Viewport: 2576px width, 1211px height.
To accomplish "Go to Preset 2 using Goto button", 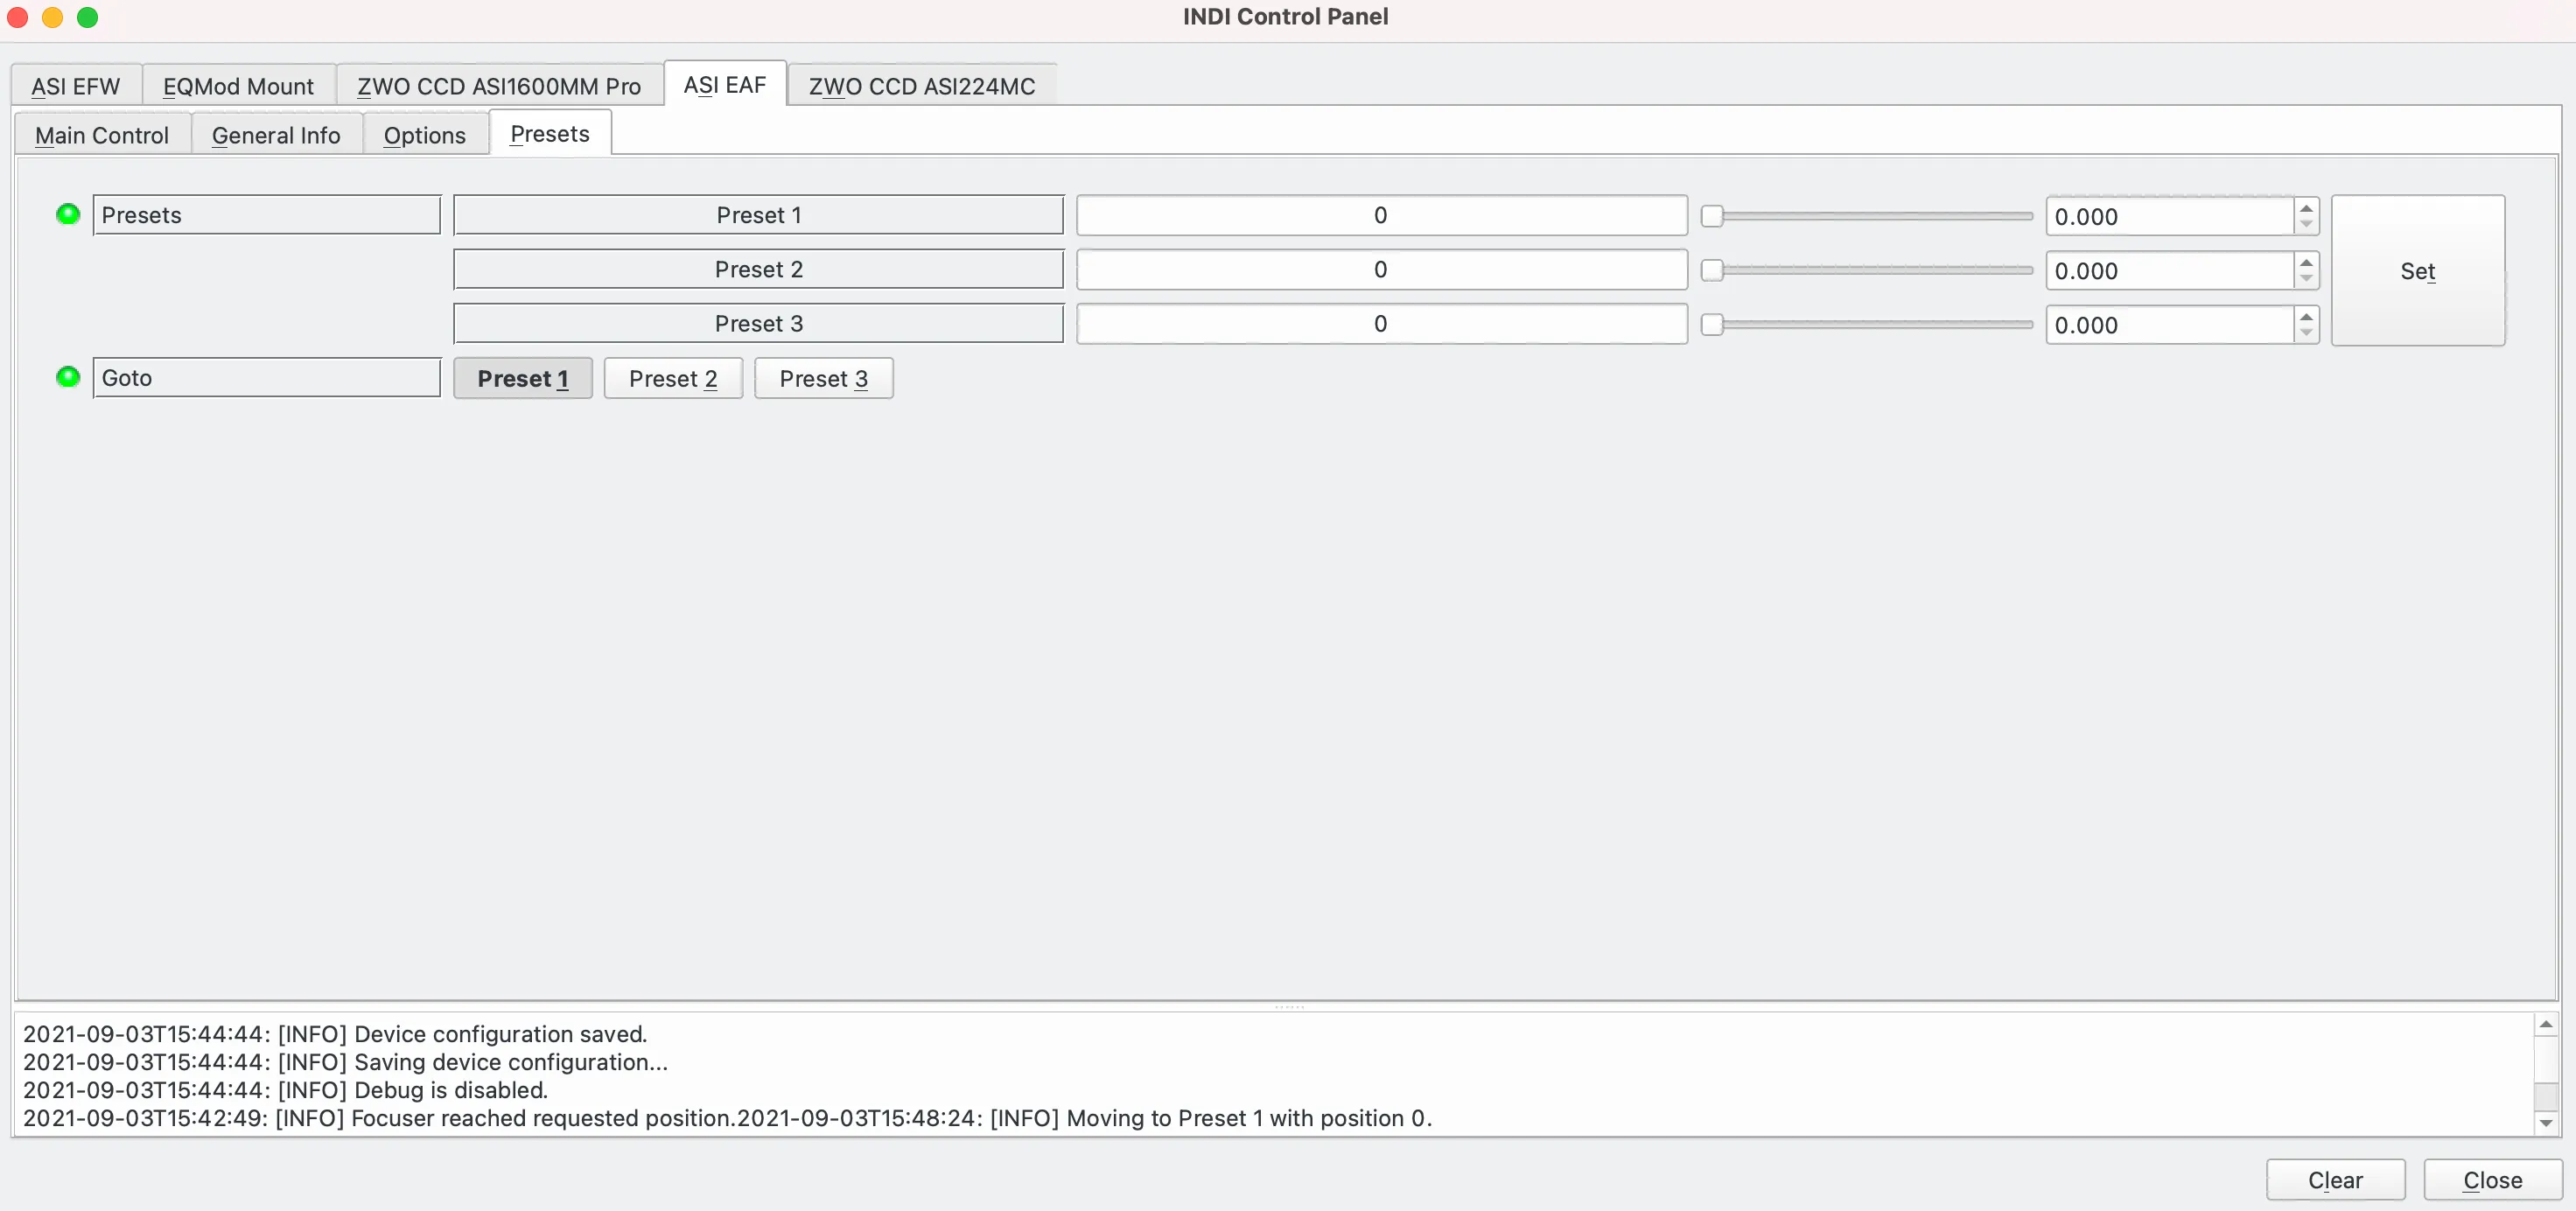I will (673, 378).
